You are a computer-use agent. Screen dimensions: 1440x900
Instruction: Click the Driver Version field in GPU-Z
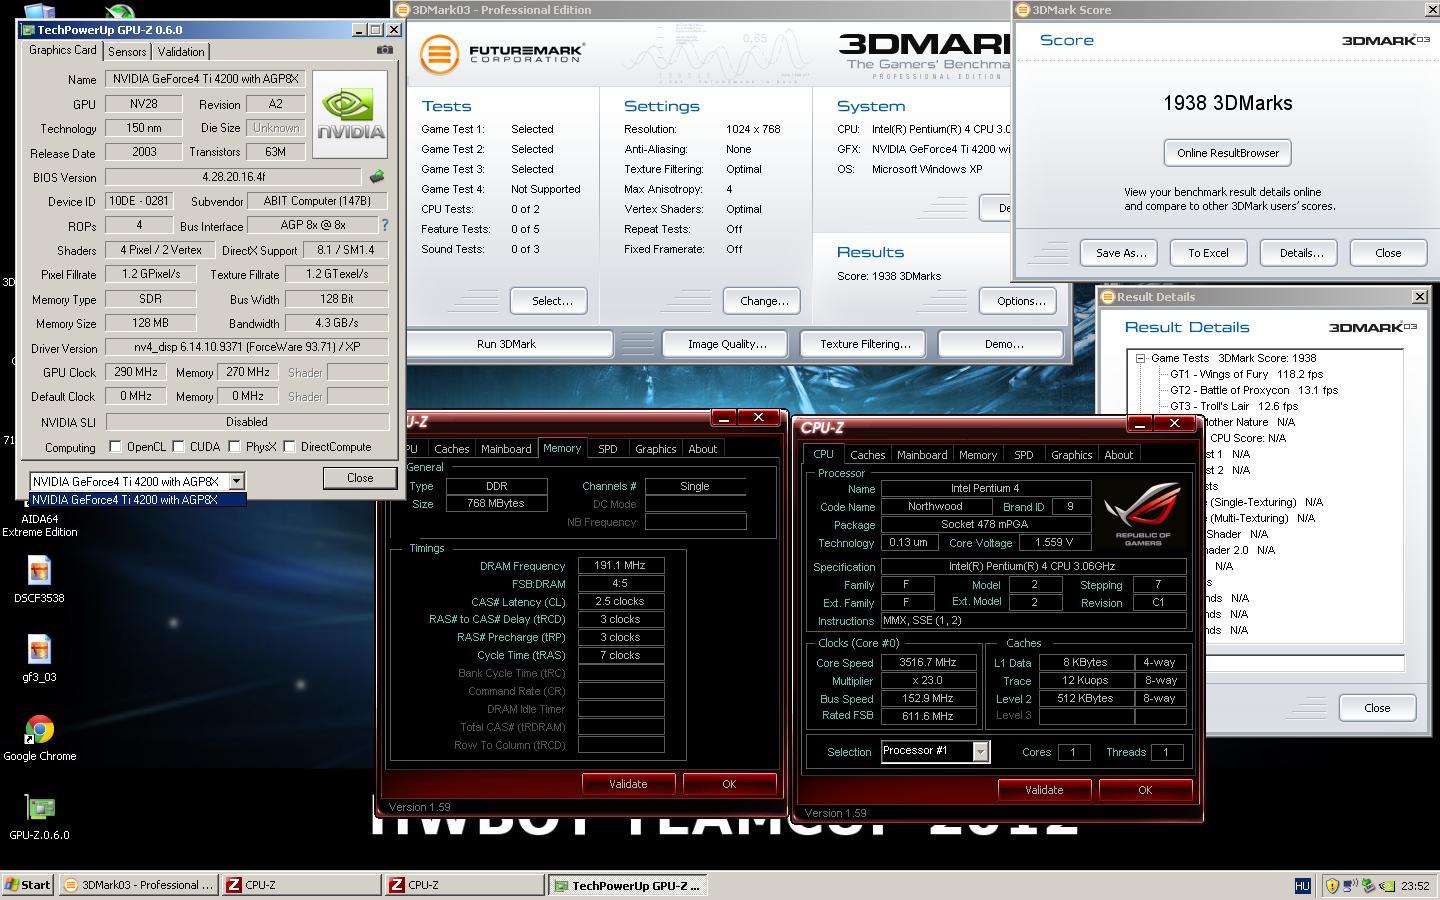click(247, 348)
